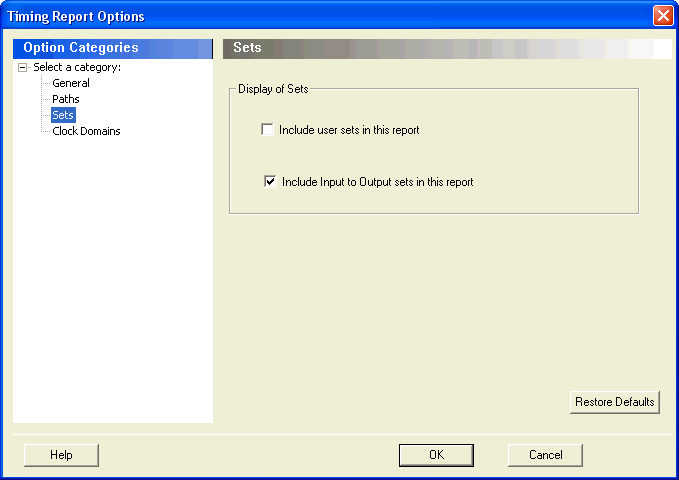Image resolution: width=679 pixels, height=480 pixels.
Task: Close the dialog with the red X
Action: (x=663, y=16)
